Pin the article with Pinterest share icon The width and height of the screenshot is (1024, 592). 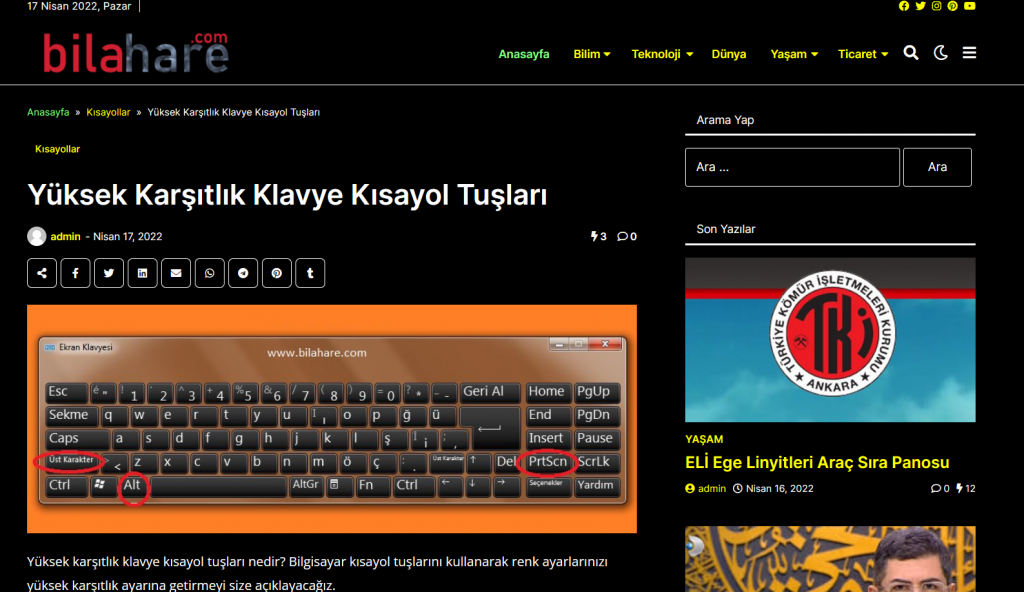point(276,273)
